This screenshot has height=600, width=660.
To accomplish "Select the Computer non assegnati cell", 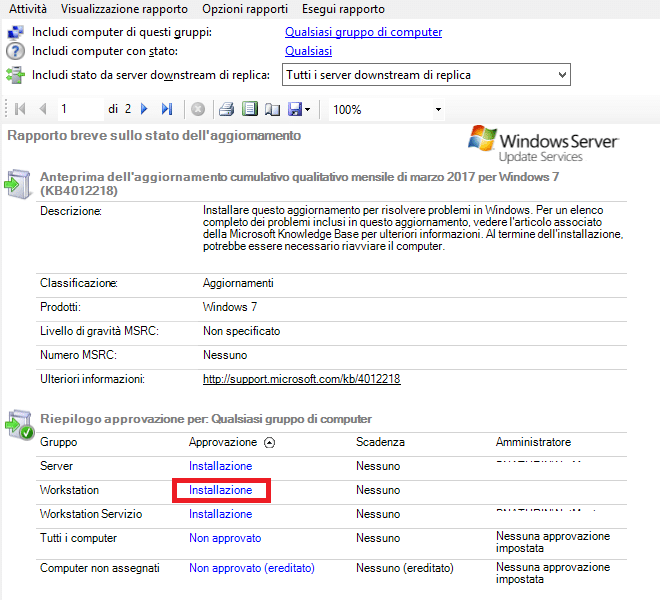I will point(100,568).
